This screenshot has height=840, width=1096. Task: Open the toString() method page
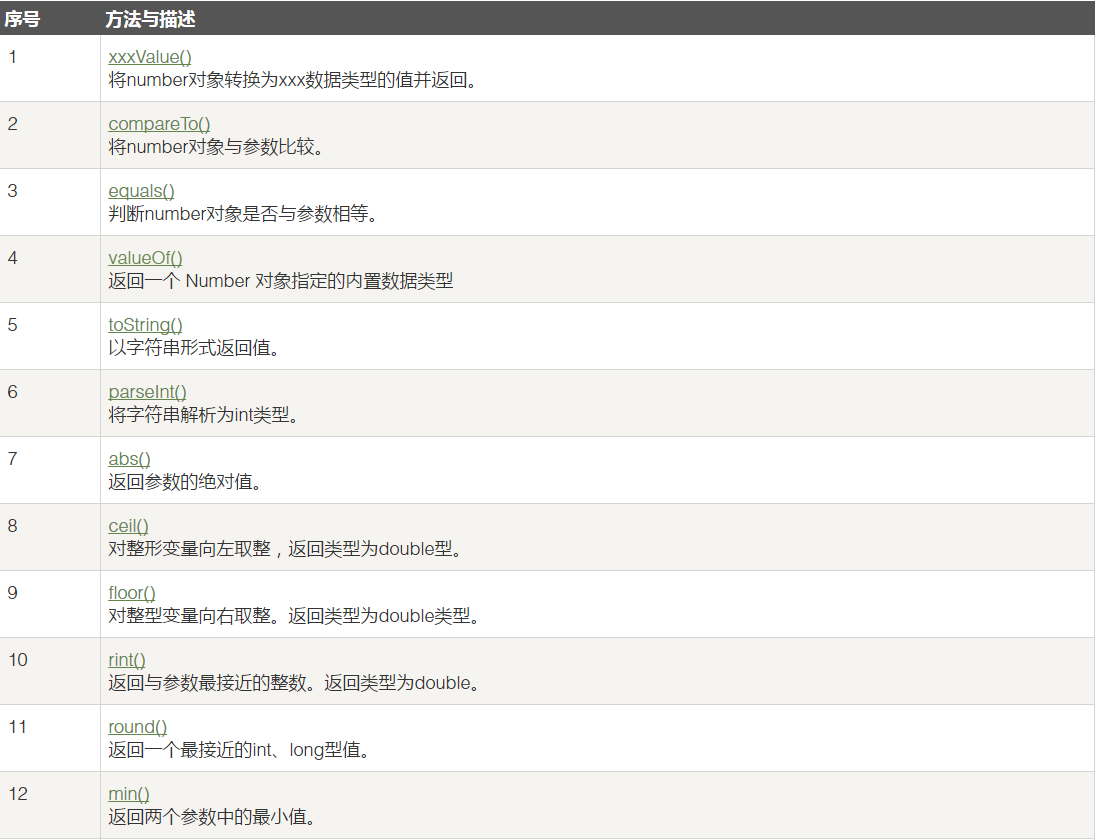tap(145, 325)
